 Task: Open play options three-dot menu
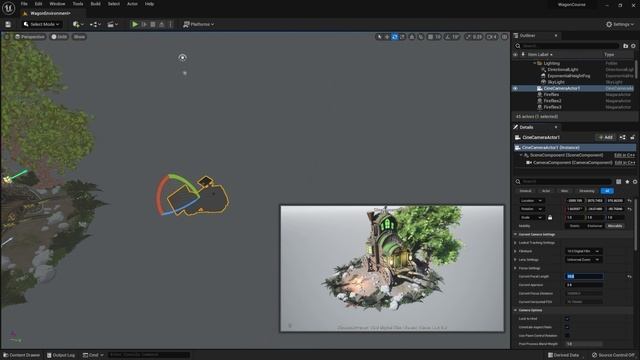coord(171,24)
